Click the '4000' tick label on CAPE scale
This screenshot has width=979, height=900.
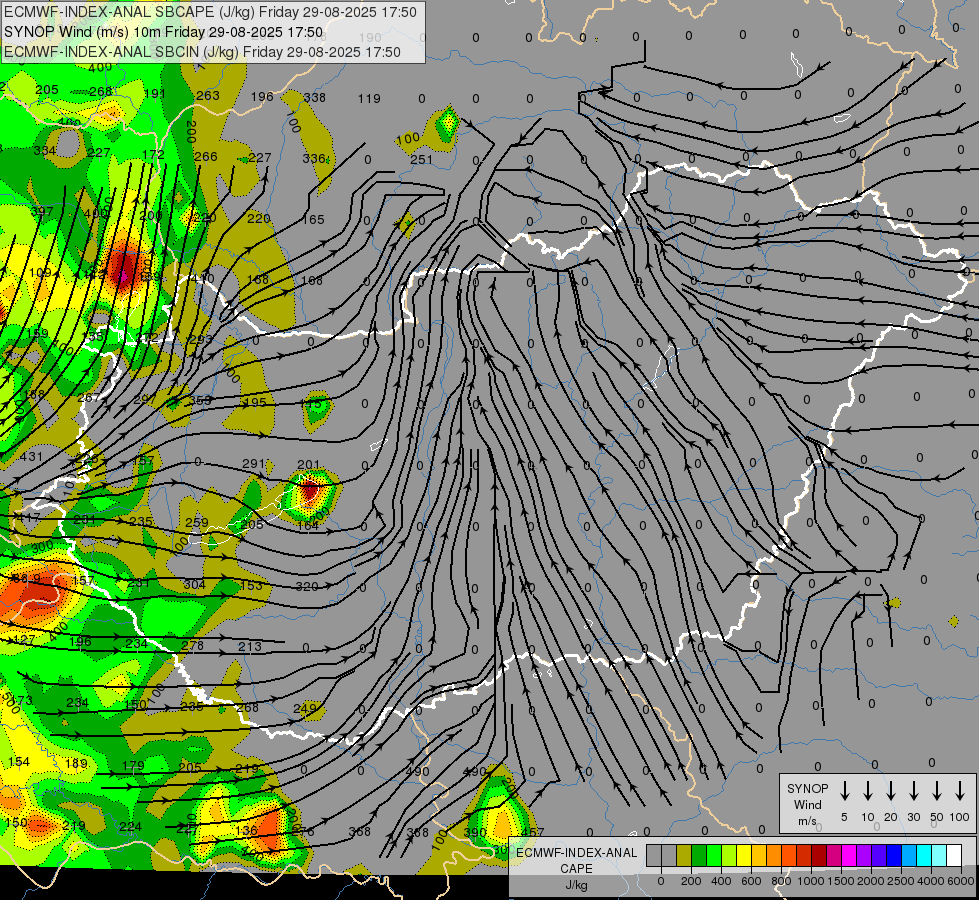[x=931, y=881]
